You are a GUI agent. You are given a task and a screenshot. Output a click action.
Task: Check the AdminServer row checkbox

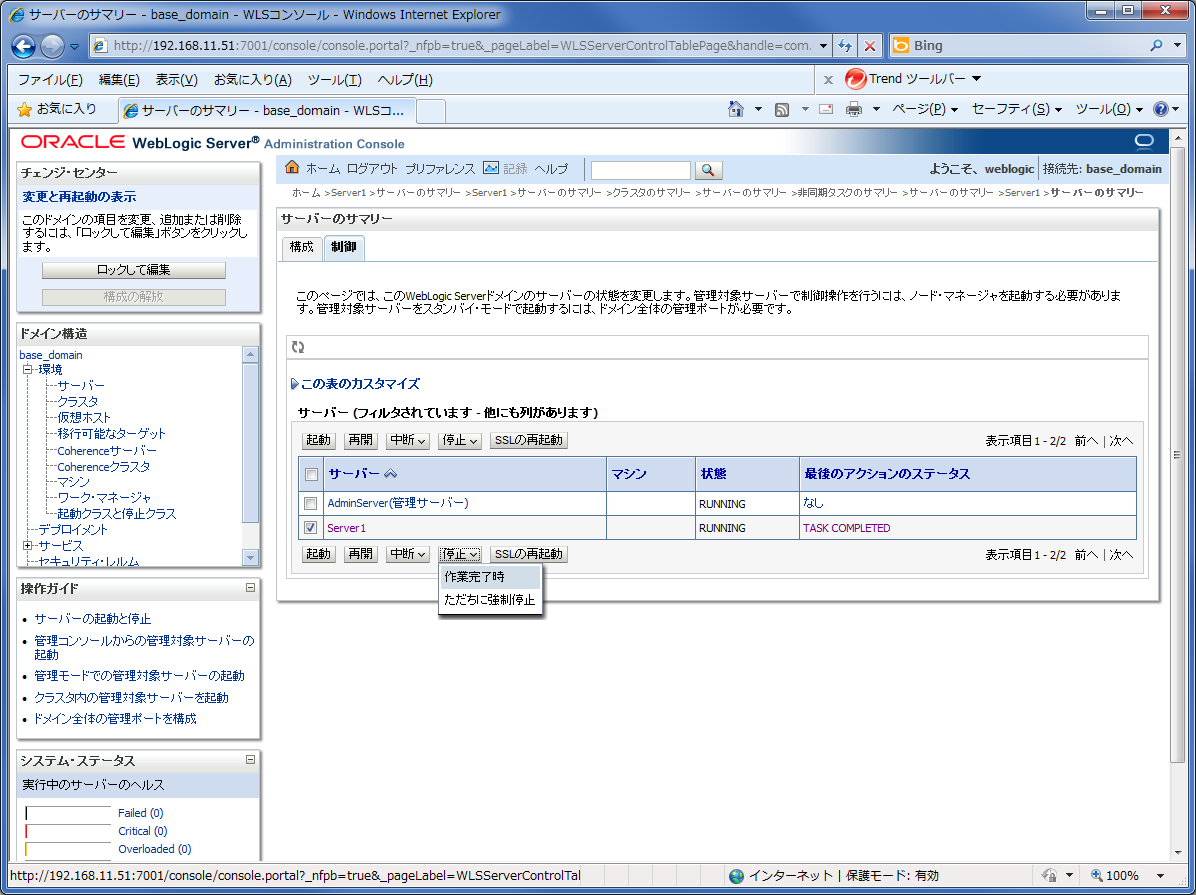point(310,504)
